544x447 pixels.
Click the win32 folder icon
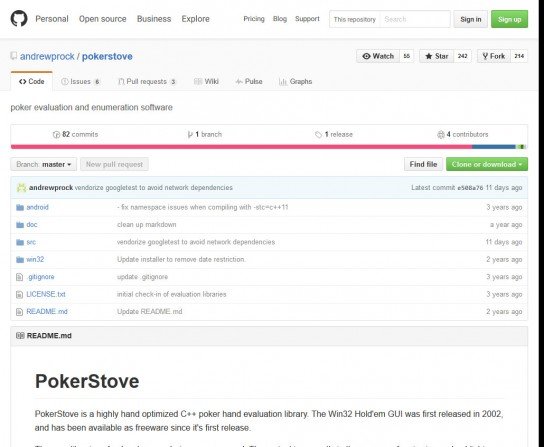tap(20, 260)
